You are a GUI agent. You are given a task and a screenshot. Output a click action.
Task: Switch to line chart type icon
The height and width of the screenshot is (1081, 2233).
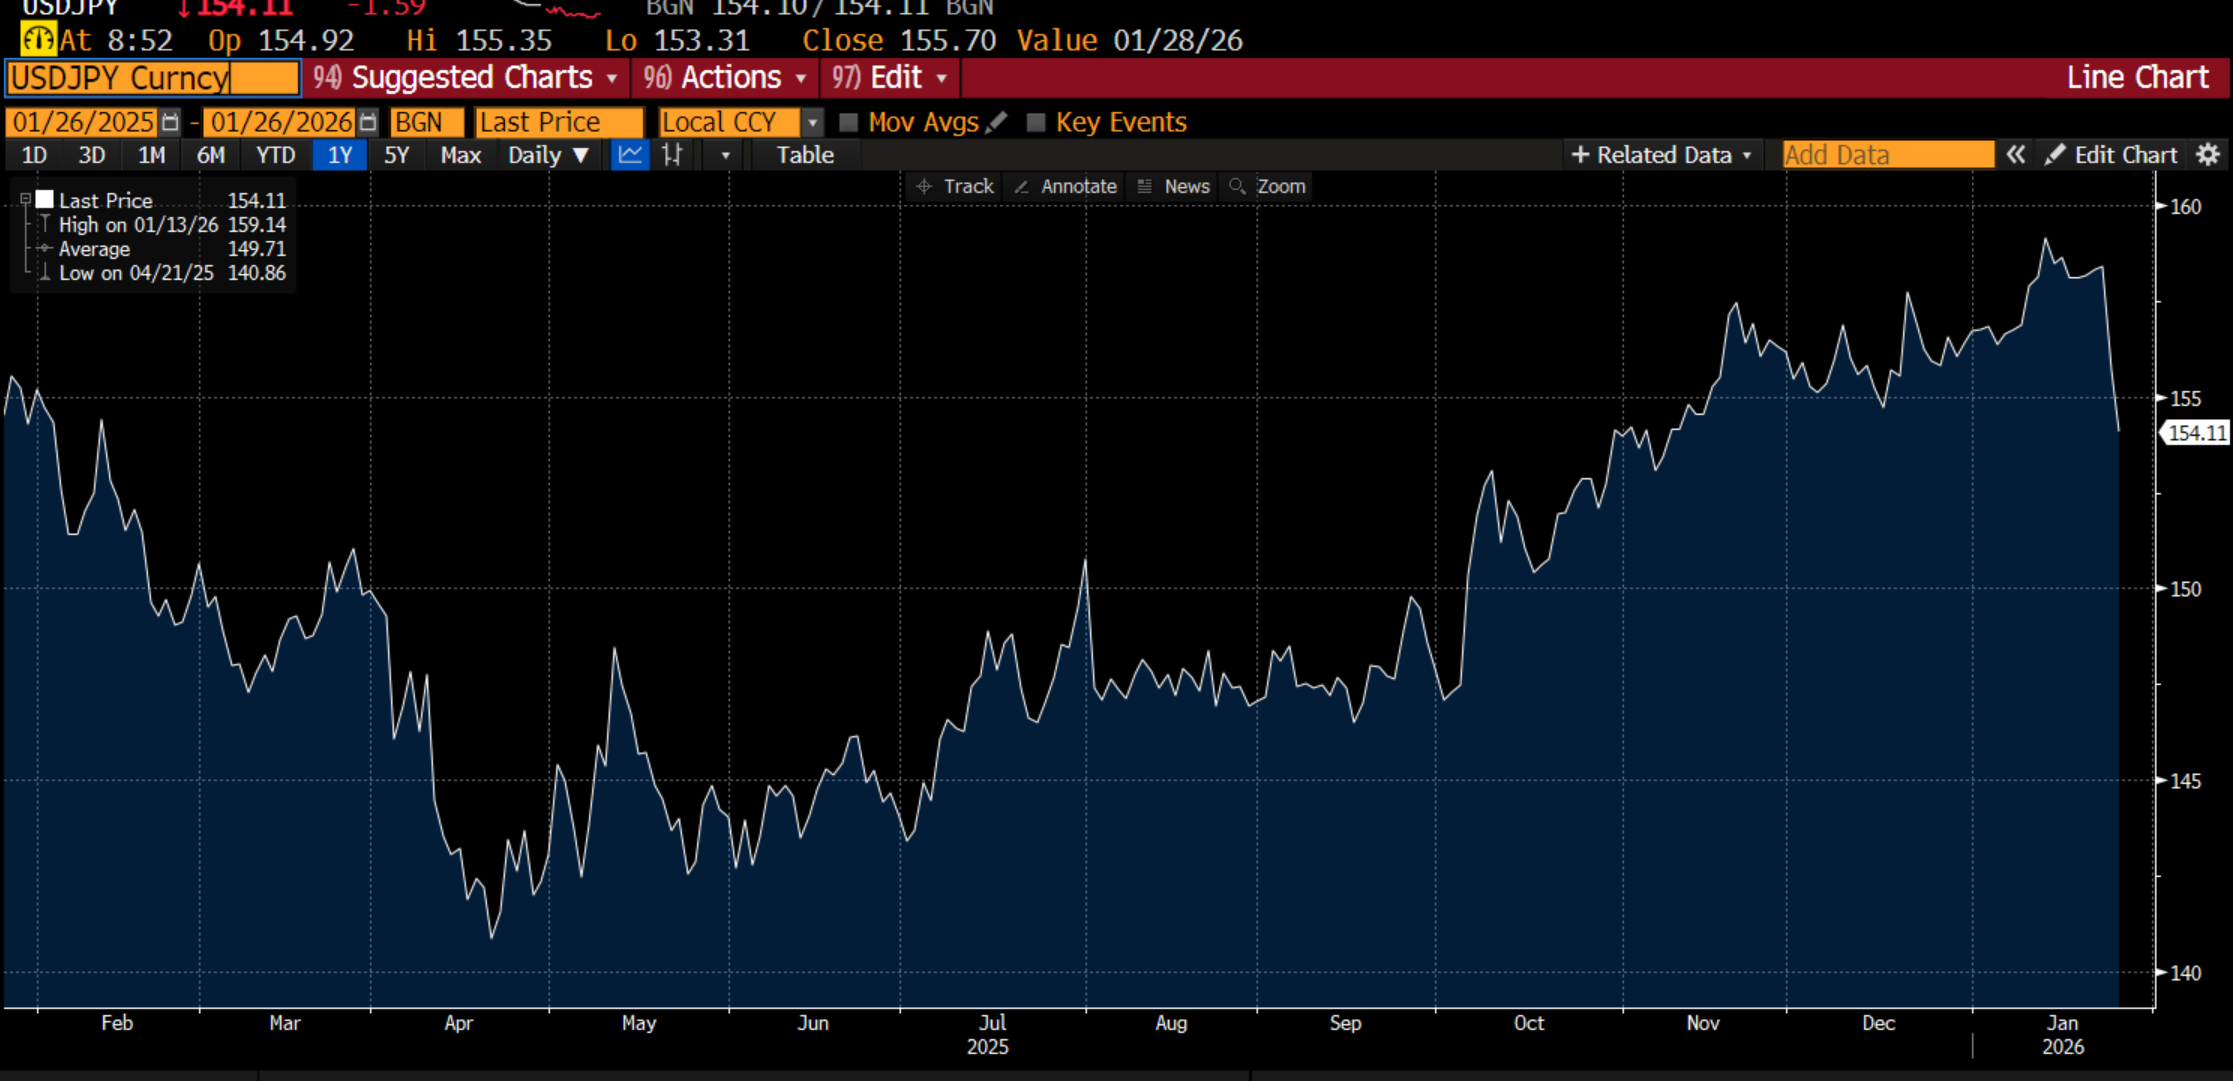(x=630, y=155)
